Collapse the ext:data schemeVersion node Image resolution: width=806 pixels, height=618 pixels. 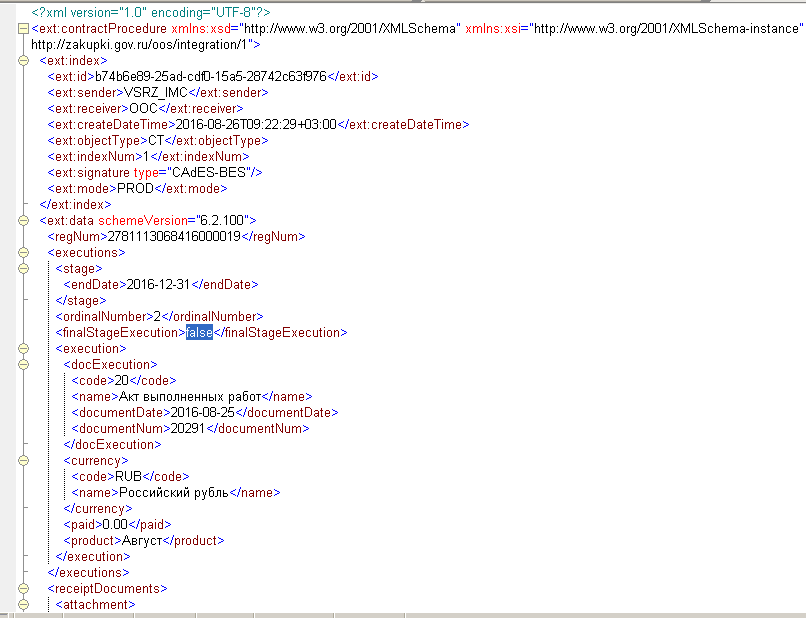click(23, 221)
